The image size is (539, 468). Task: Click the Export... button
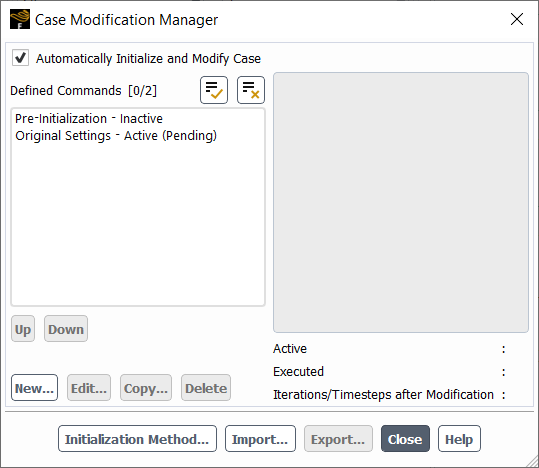[338, 439]
